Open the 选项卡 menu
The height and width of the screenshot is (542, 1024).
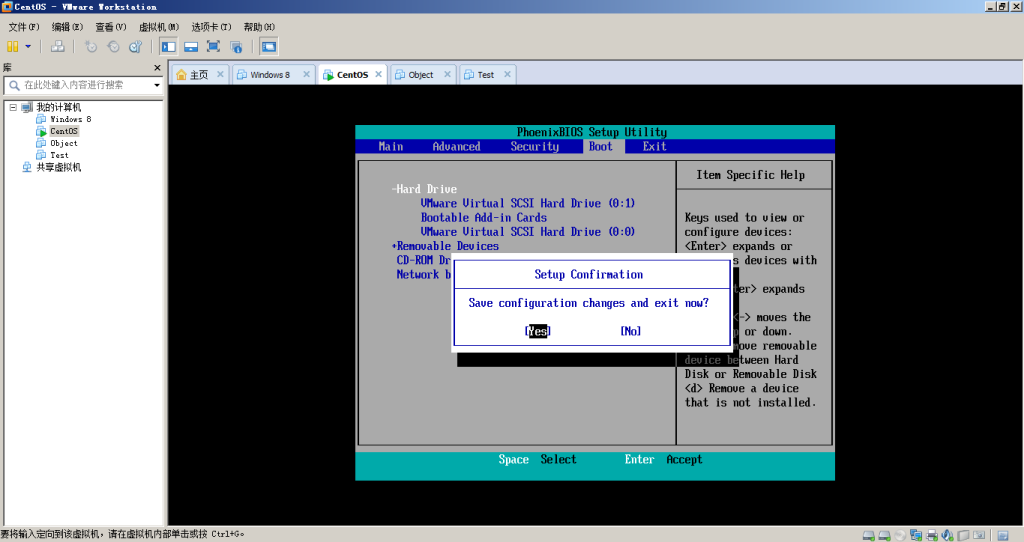pos(211,27)
